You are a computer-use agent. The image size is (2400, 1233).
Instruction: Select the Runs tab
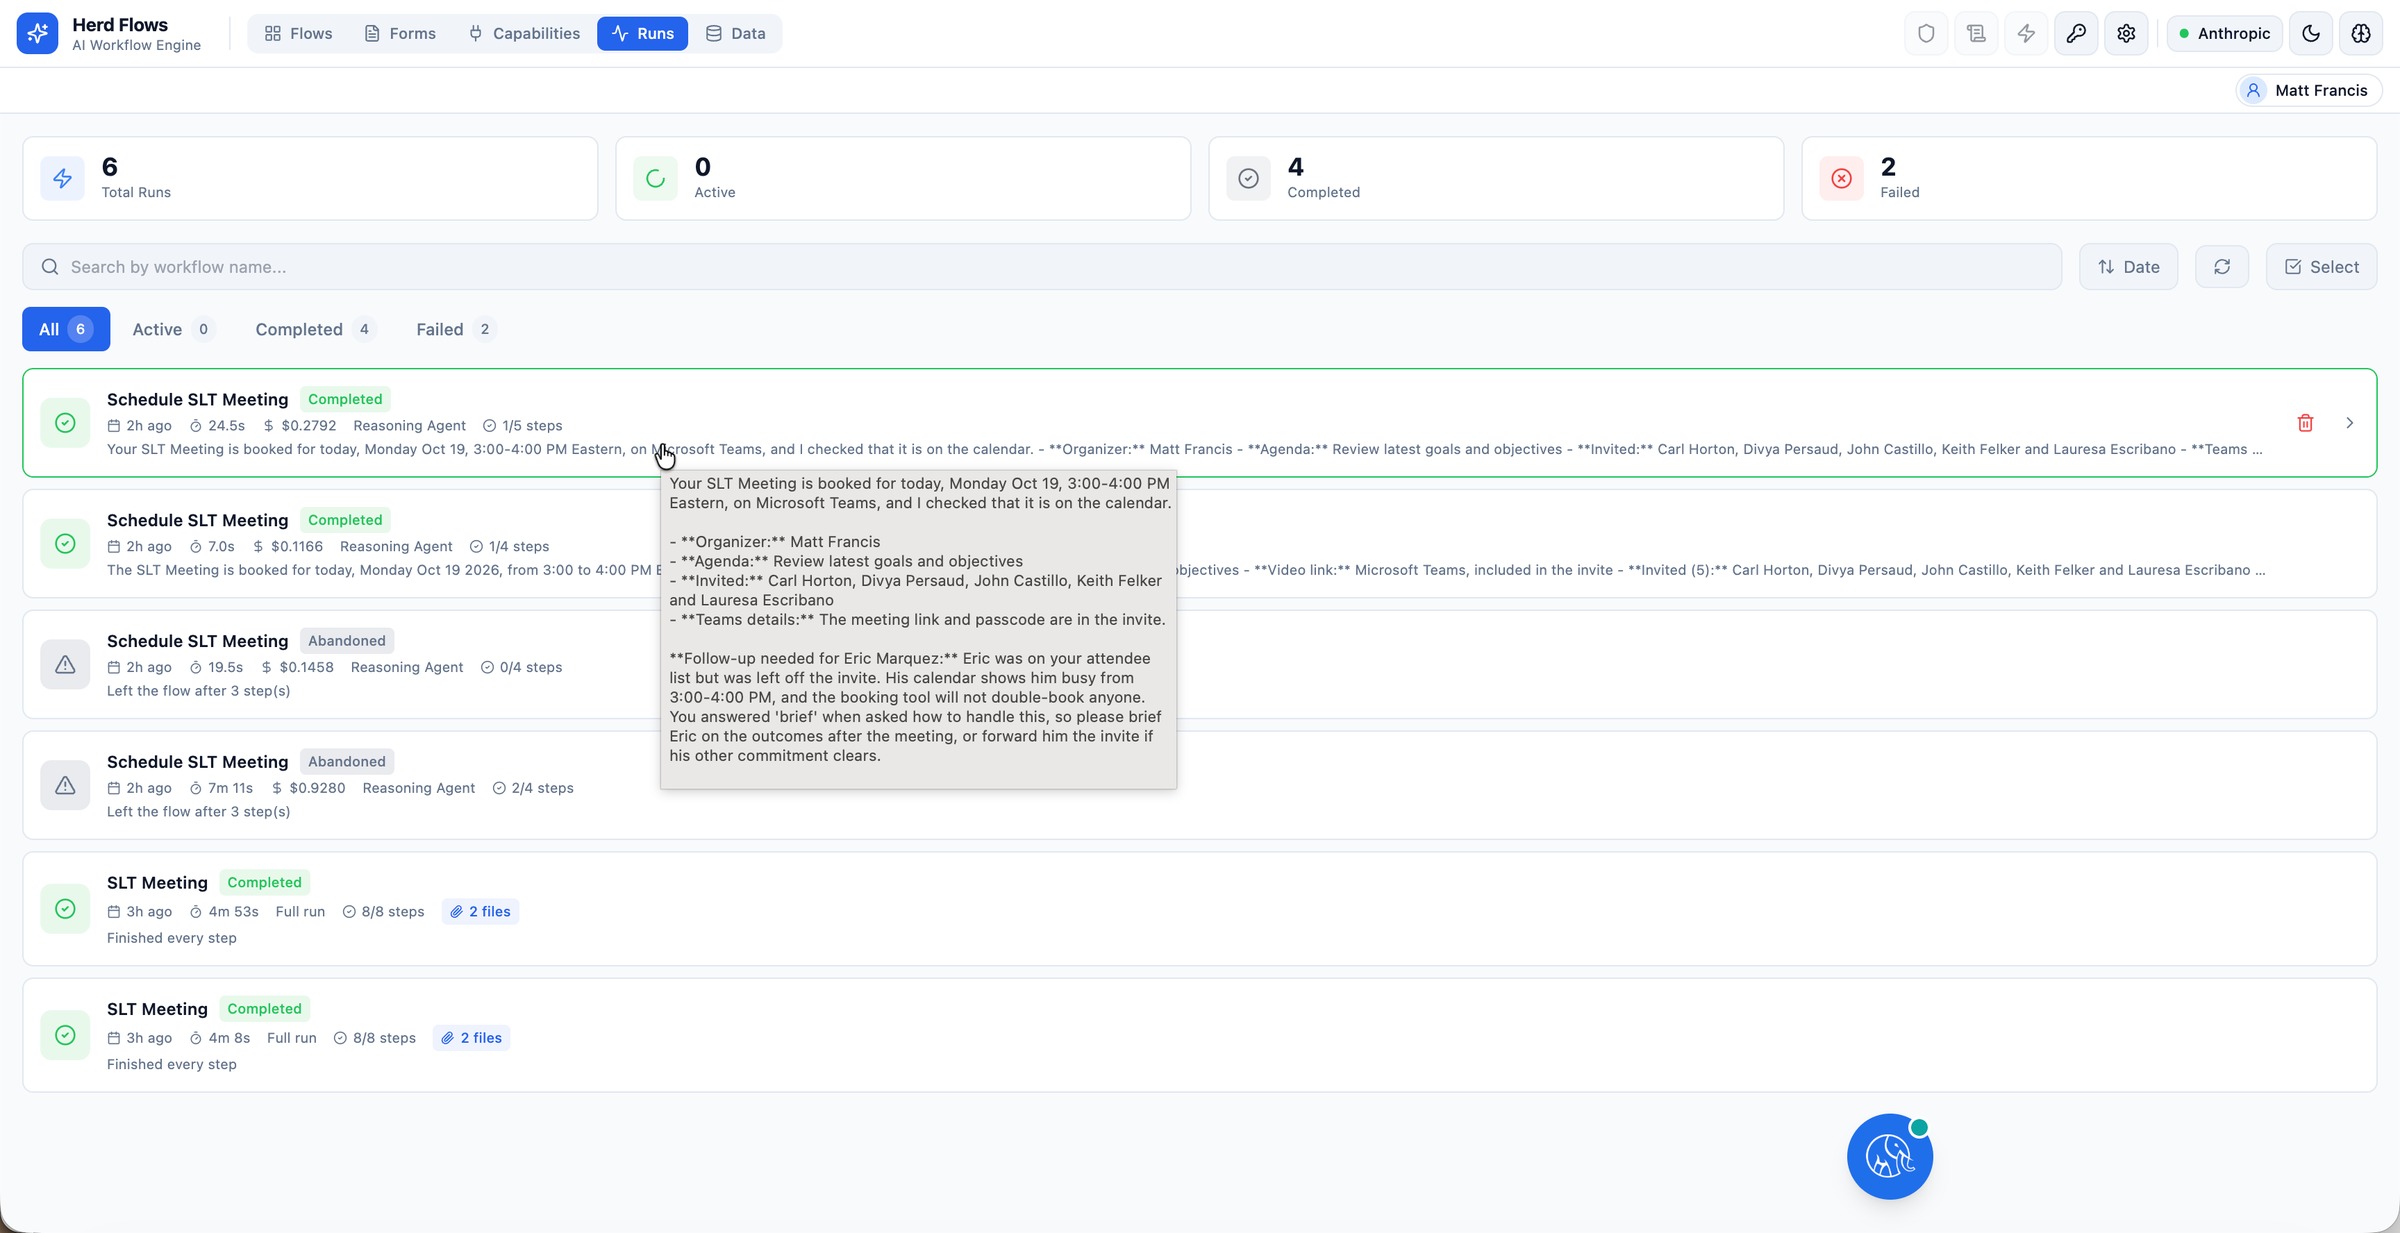coord(642,33)
